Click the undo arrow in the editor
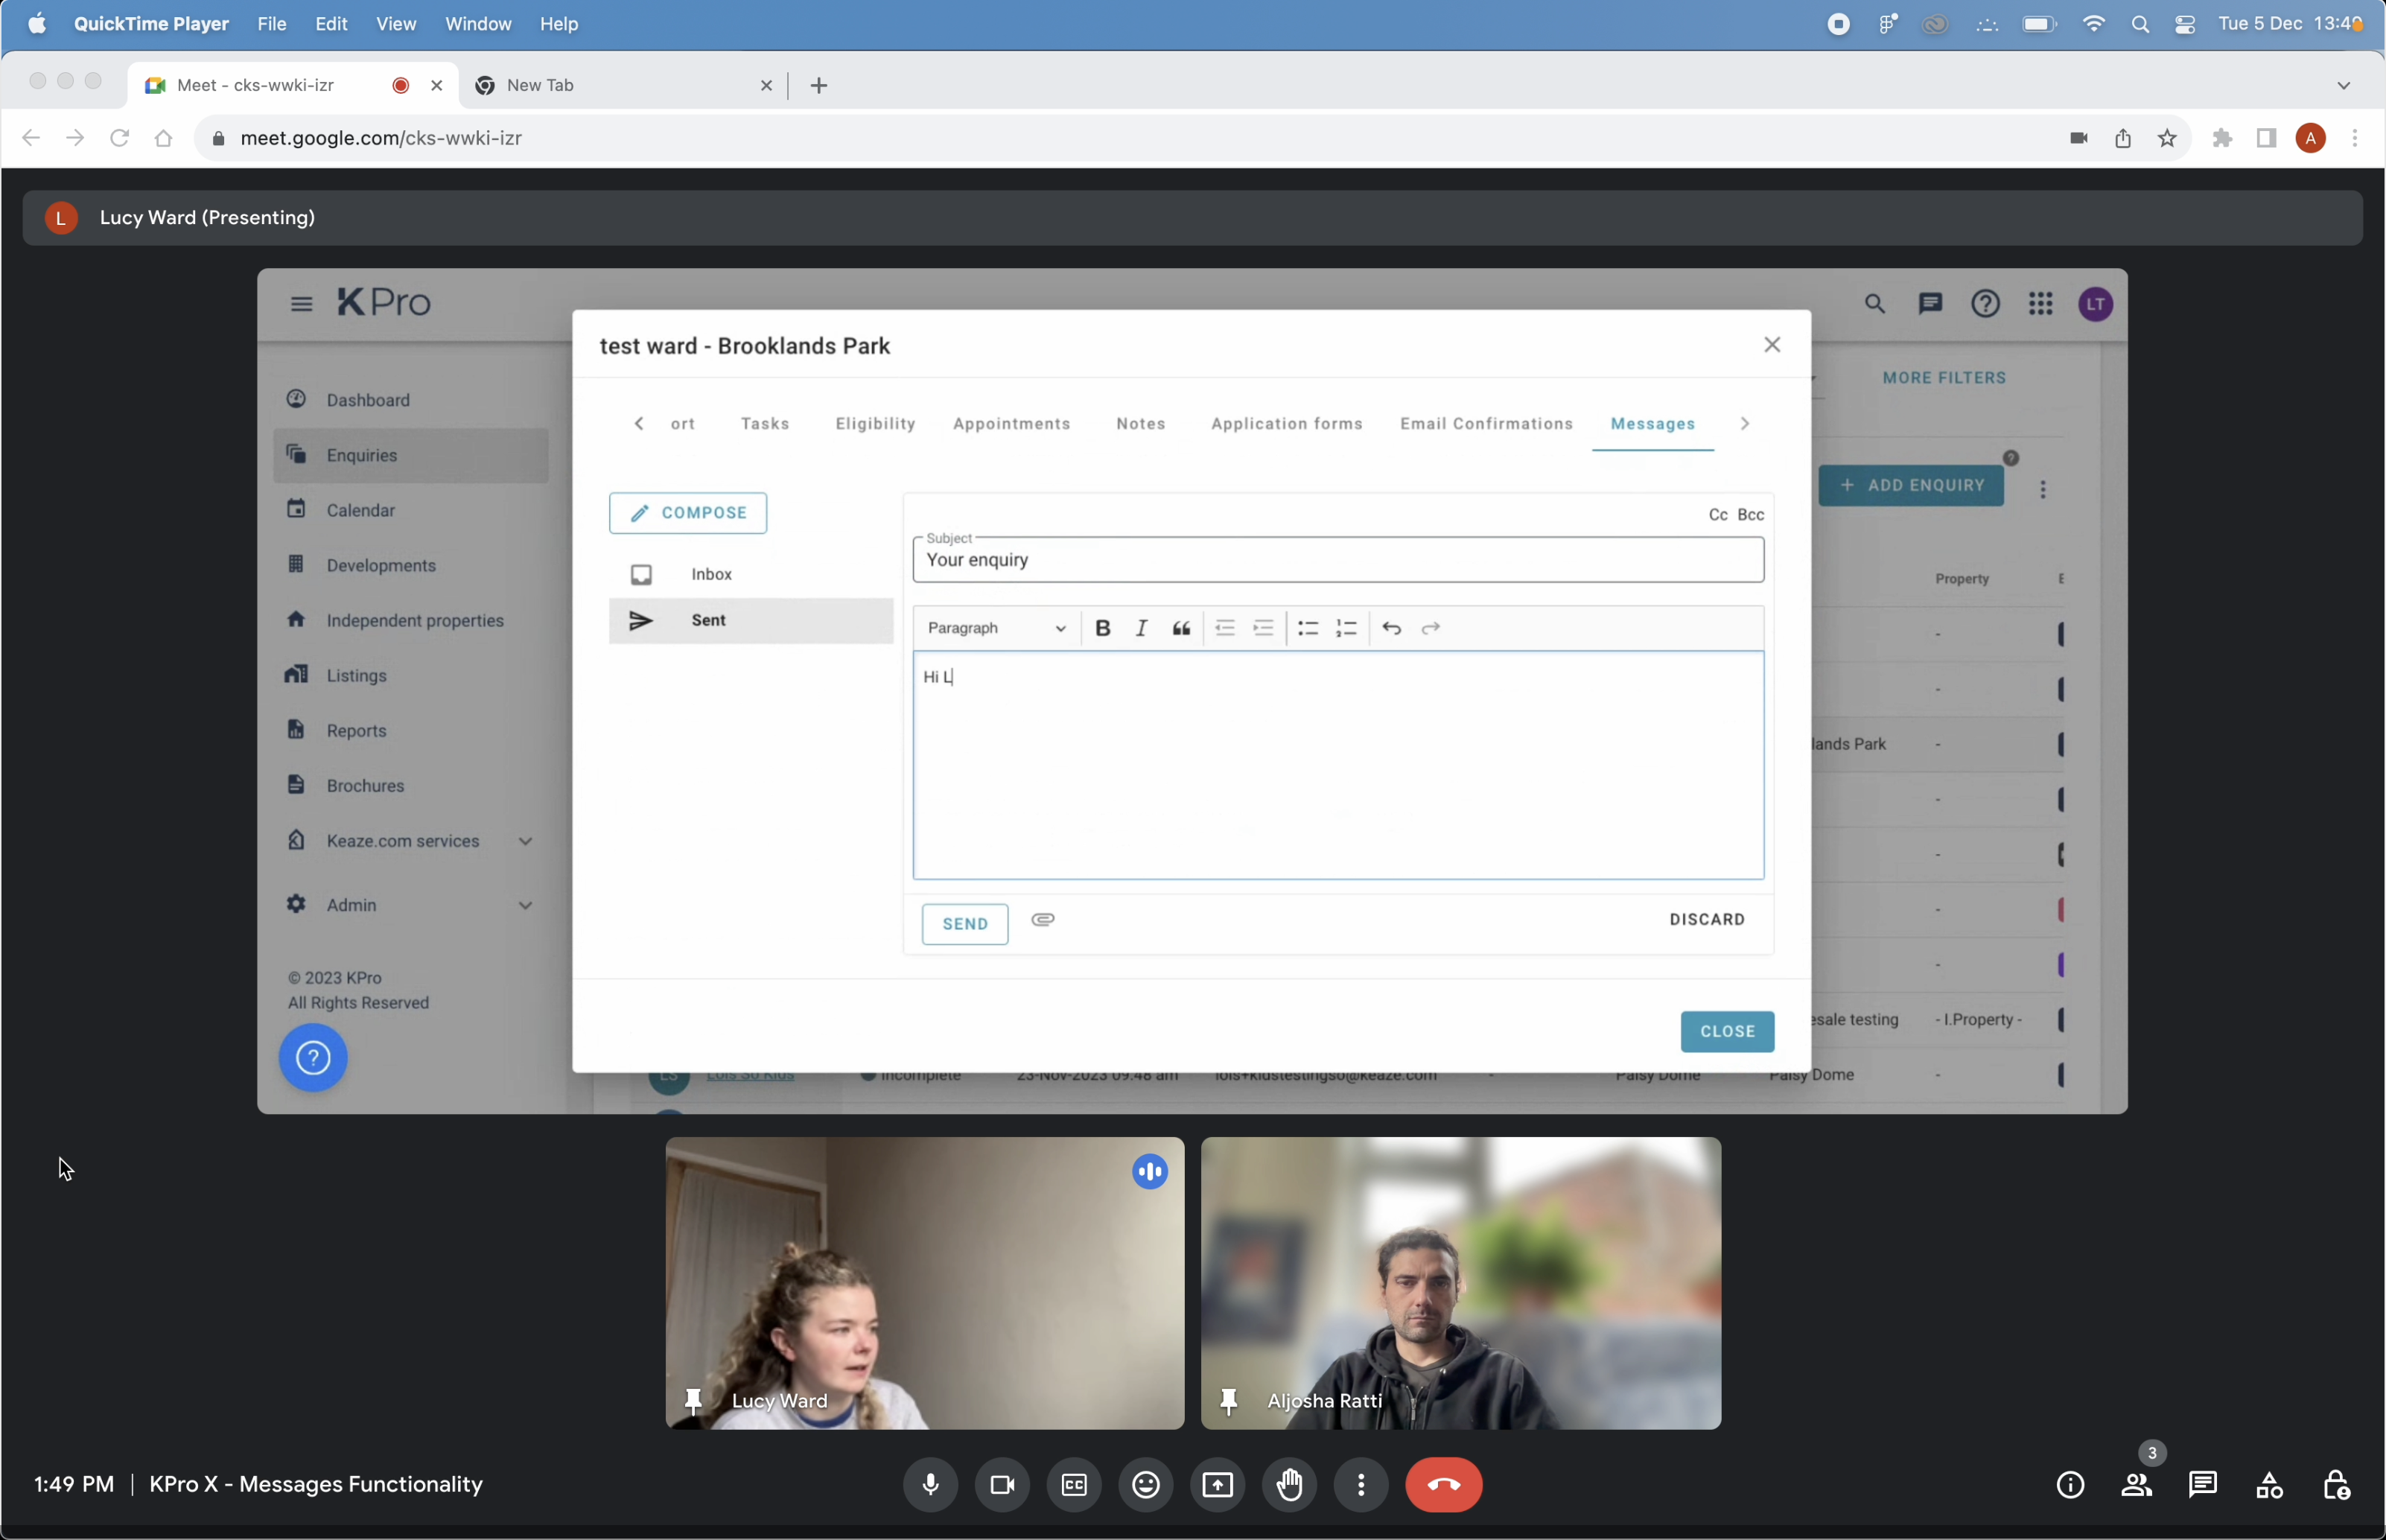Viewport: 2386px width, 1540px height. point(1391,628)
